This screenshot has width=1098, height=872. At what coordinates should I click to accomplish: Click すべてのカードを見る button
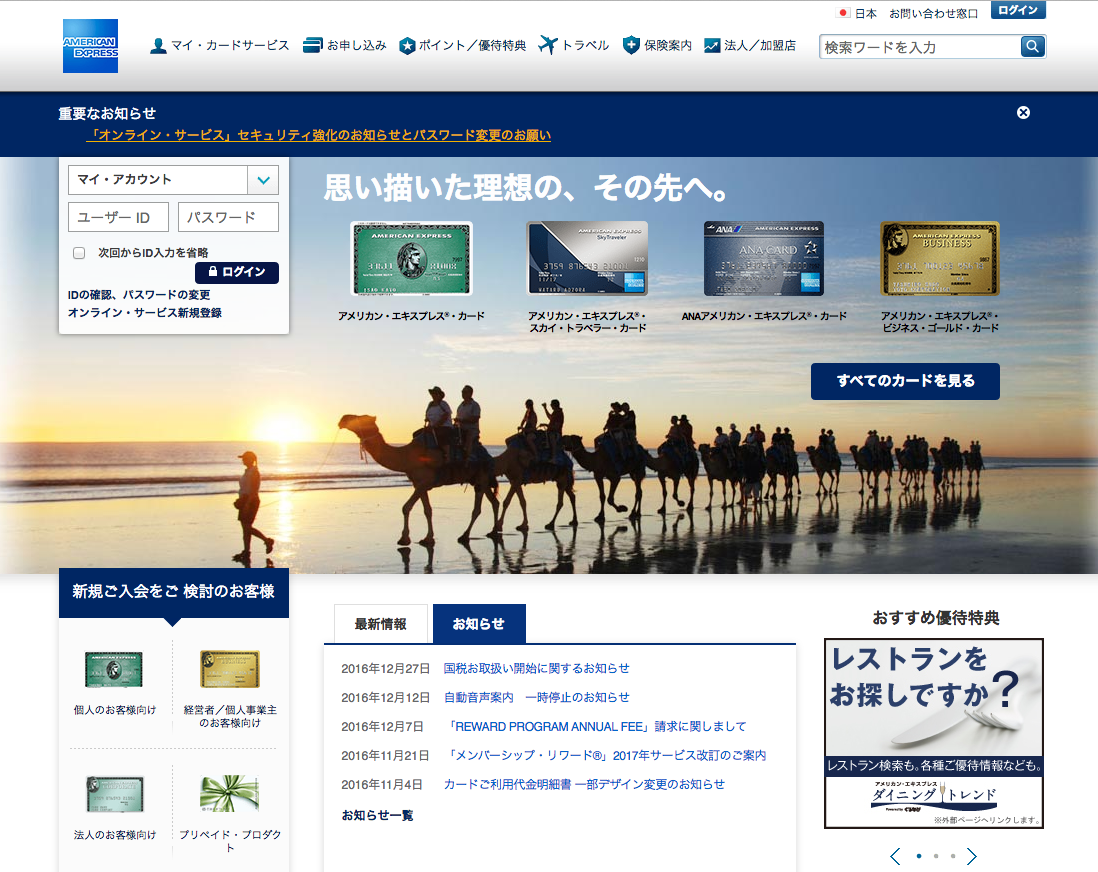905,381
